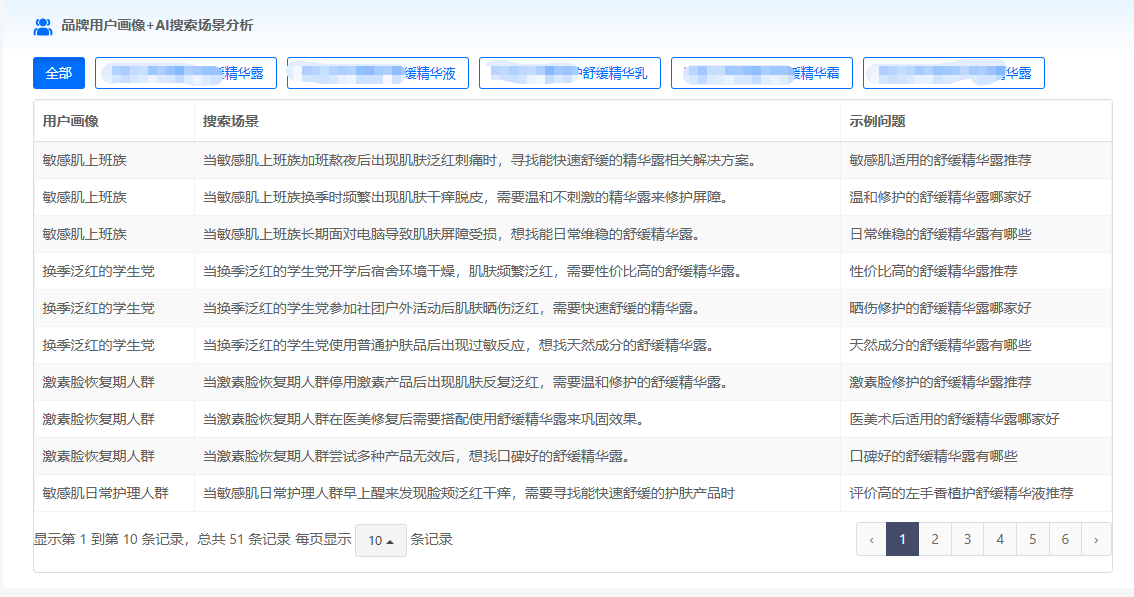This screenshot has width=1134, height=597.
Task: Open the 每页显示 10 records-per-page dropdown
Action: [x=380, y=540]
